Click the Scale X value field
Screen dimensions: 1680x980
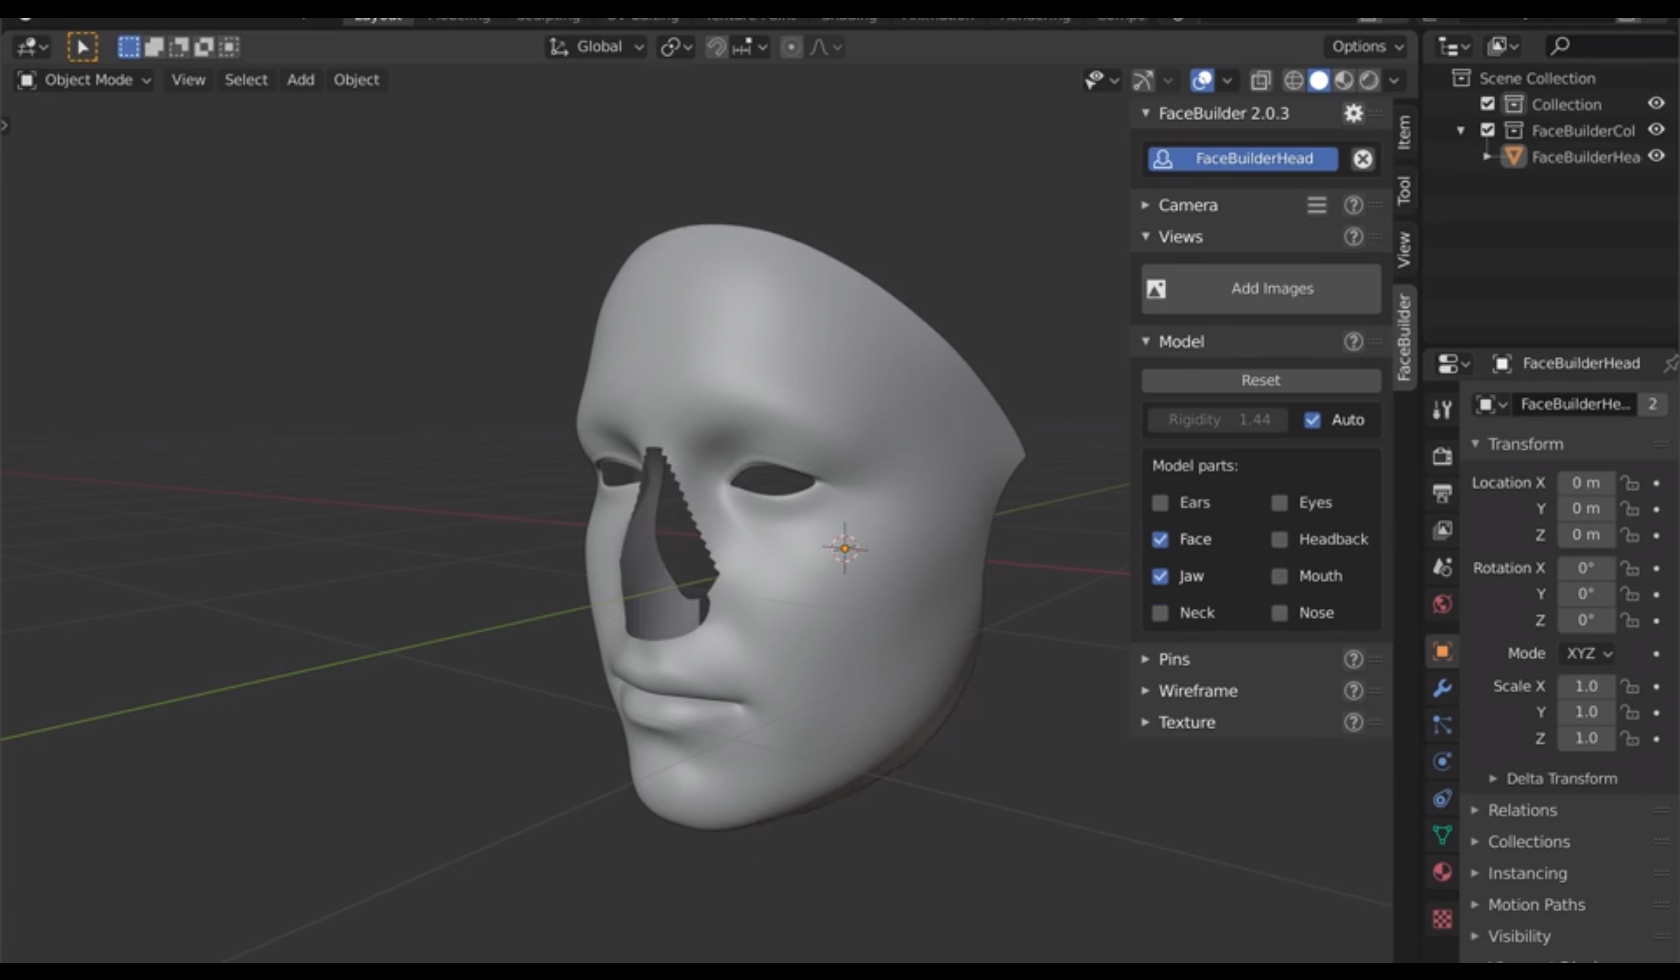pos(1585,686)
